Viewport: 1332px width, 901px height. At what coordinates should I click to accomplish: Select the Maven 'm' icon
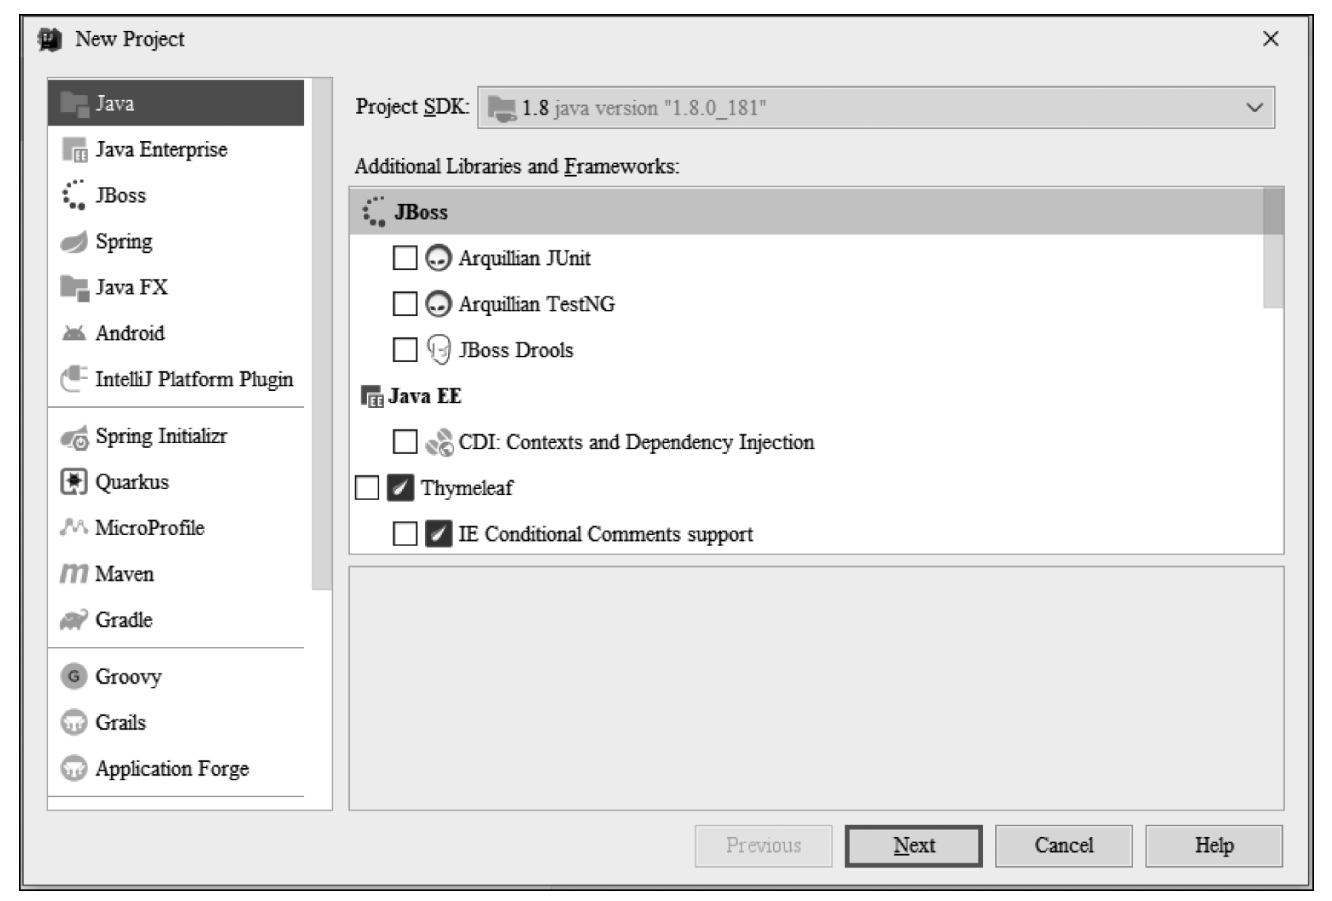click(75, 574)
